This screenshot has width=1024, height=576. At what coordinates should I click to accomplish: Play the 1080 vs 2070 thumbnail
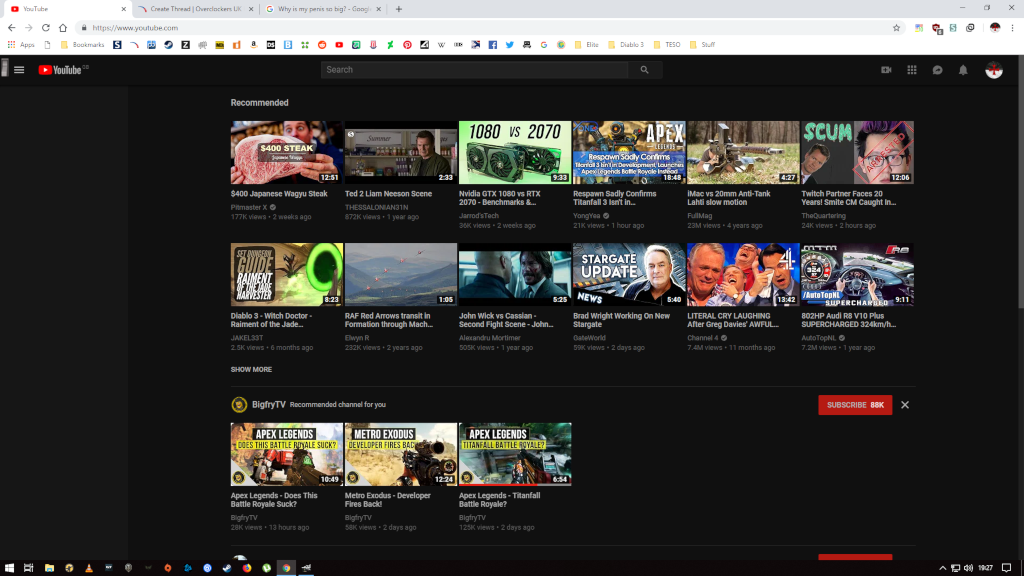click(515, 152)
